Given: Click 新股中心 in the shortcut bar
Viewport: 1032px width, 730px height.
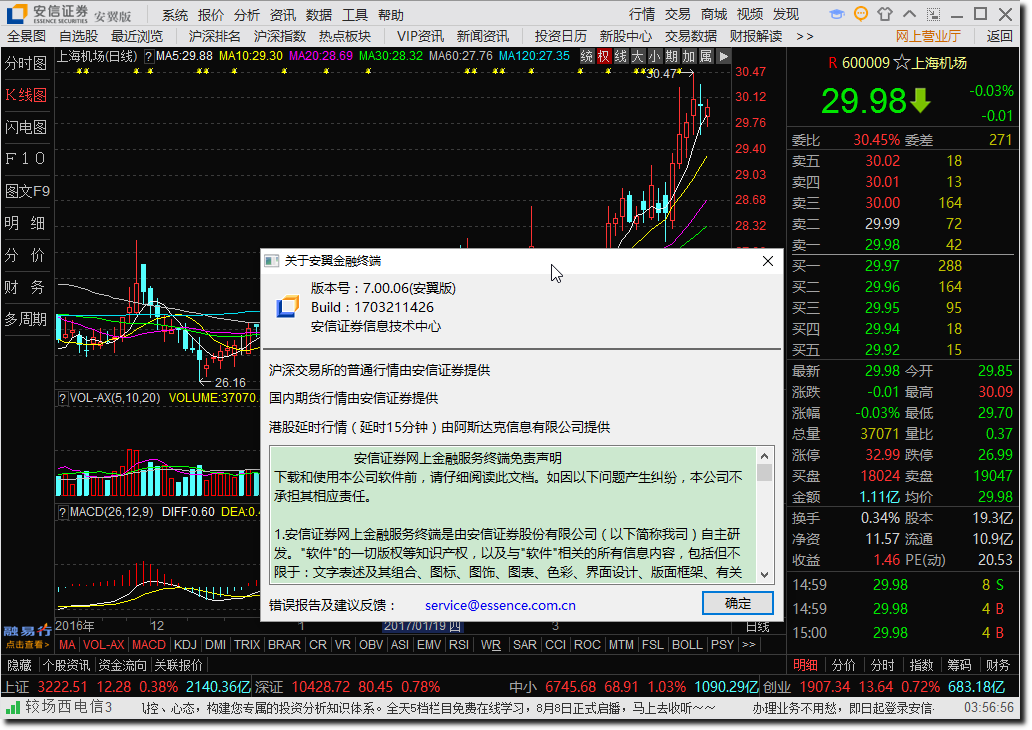Looking at the screenshot, I should tap(625, 36).
